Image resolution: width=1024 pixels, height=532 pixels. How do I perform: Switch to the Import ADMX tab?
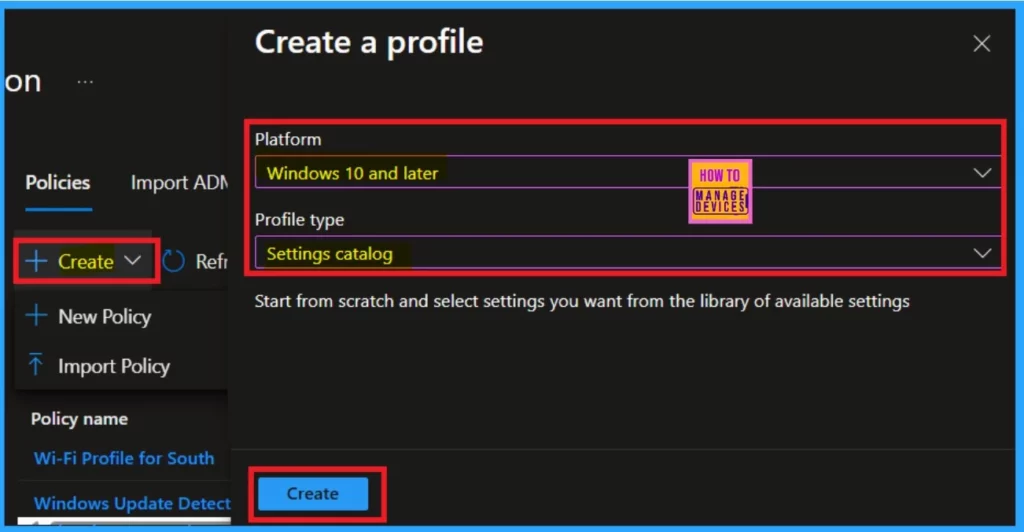(x=179, y=183)
